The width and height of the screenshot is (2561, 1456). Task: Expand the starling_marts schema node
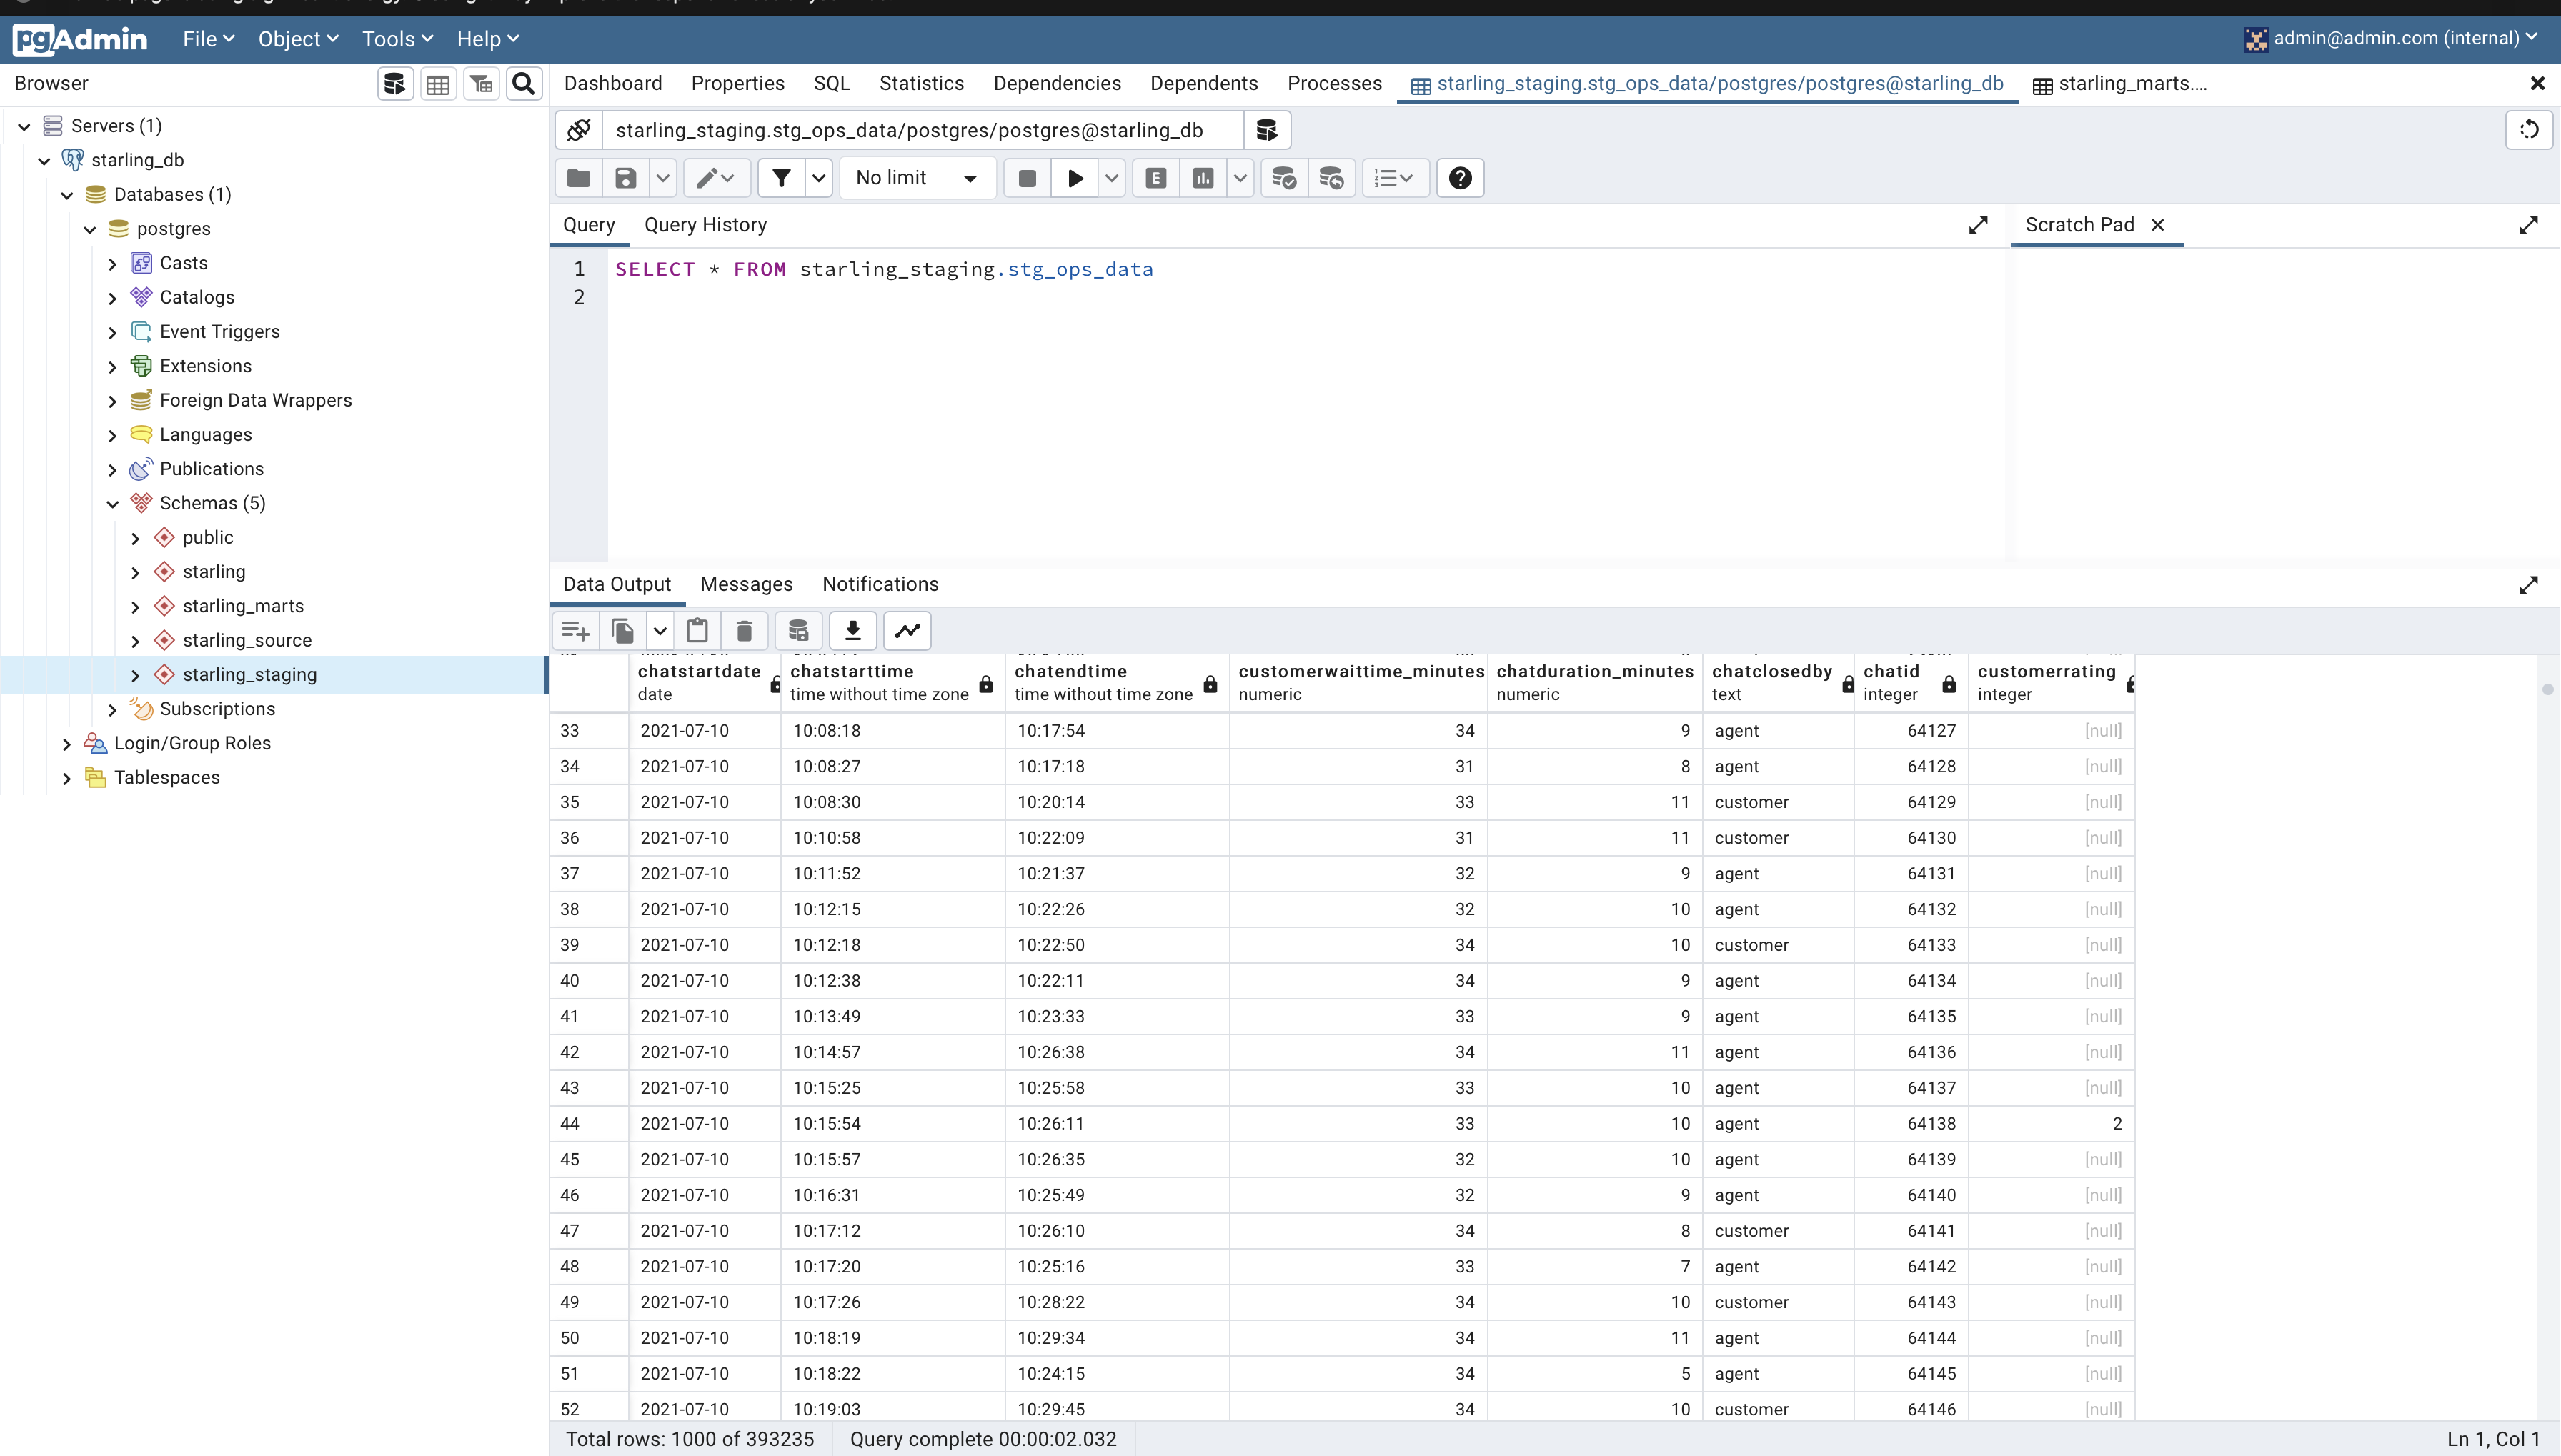coord(136,607)
